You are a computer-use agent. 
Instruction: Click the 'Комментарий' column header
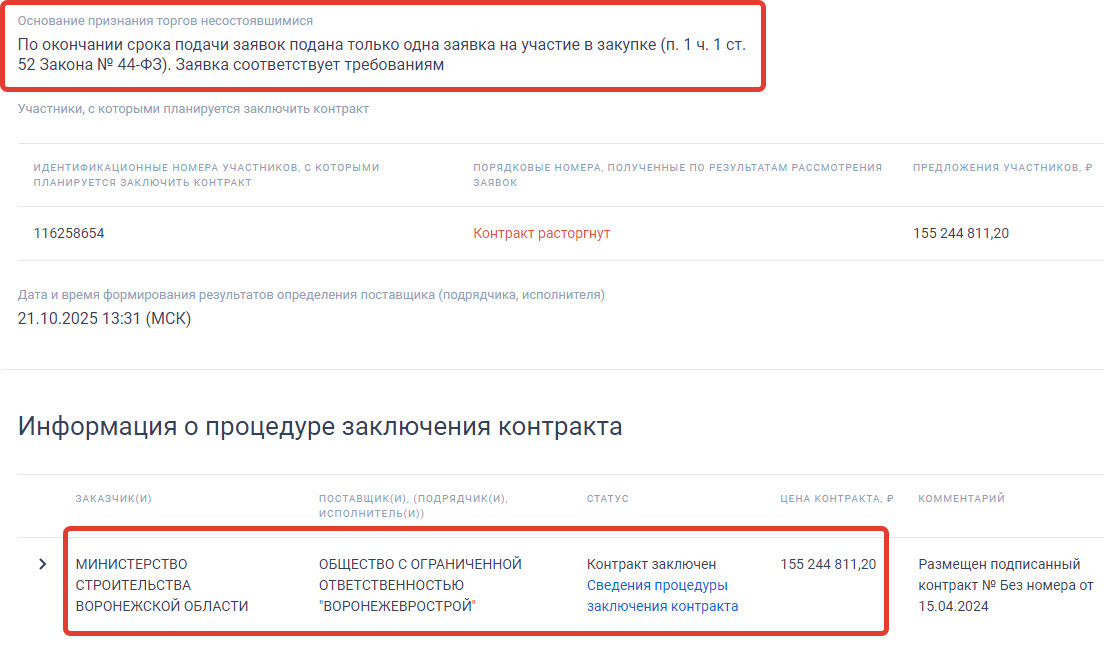tap(961, 498)
